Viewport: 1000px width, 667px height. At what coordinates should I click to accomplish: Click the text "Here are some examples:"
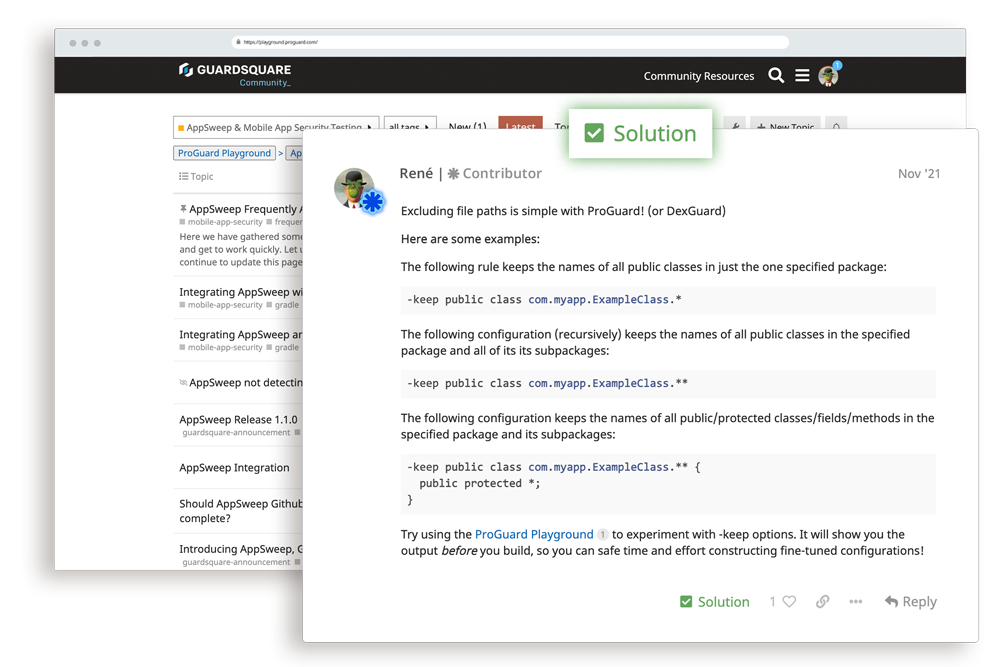click(x=470, y=239)
